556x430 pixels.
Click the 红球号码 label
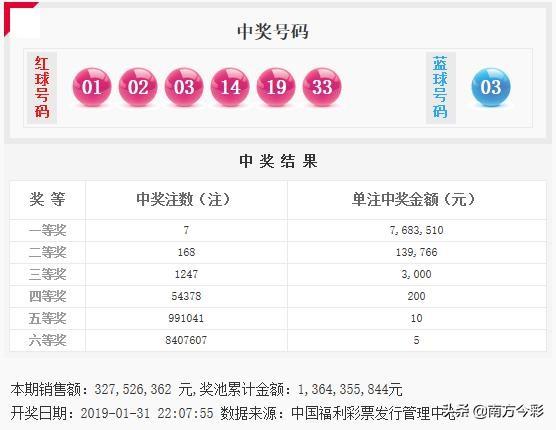click(x=42, y=87)
